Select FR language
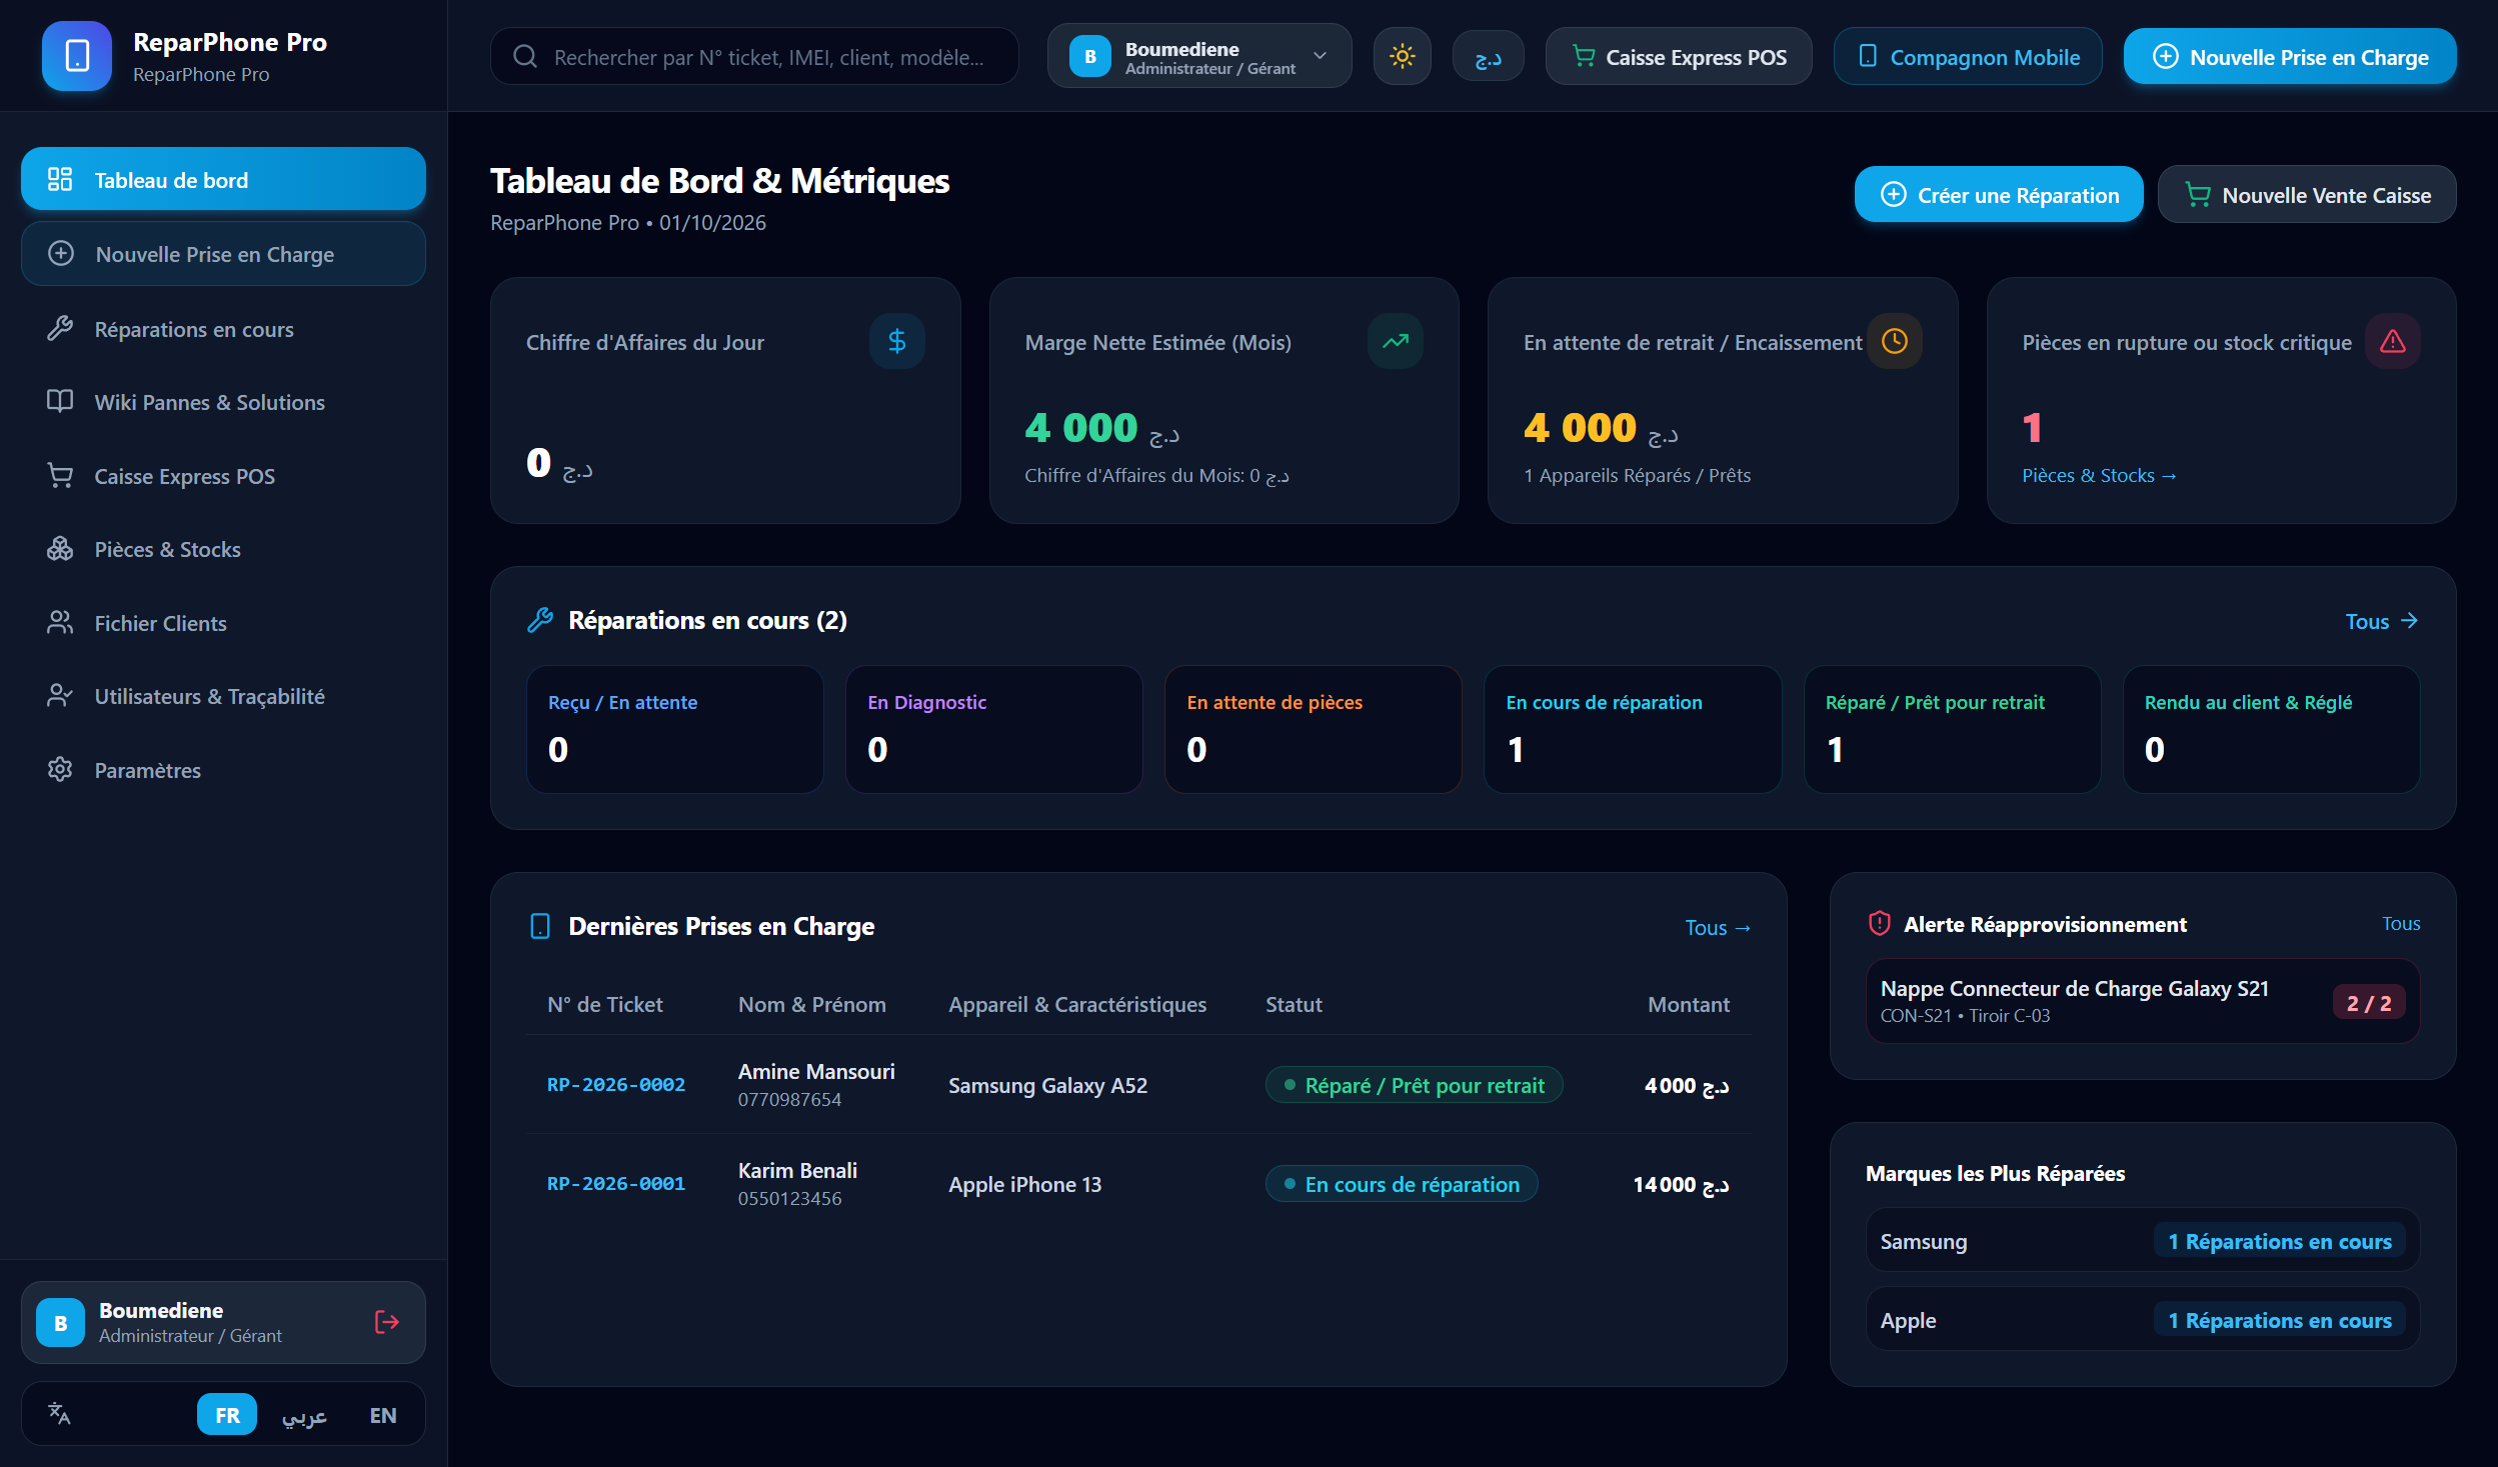Image resolution: width=2498 pixels, height=1467 pixels. tap(227, 1414)
